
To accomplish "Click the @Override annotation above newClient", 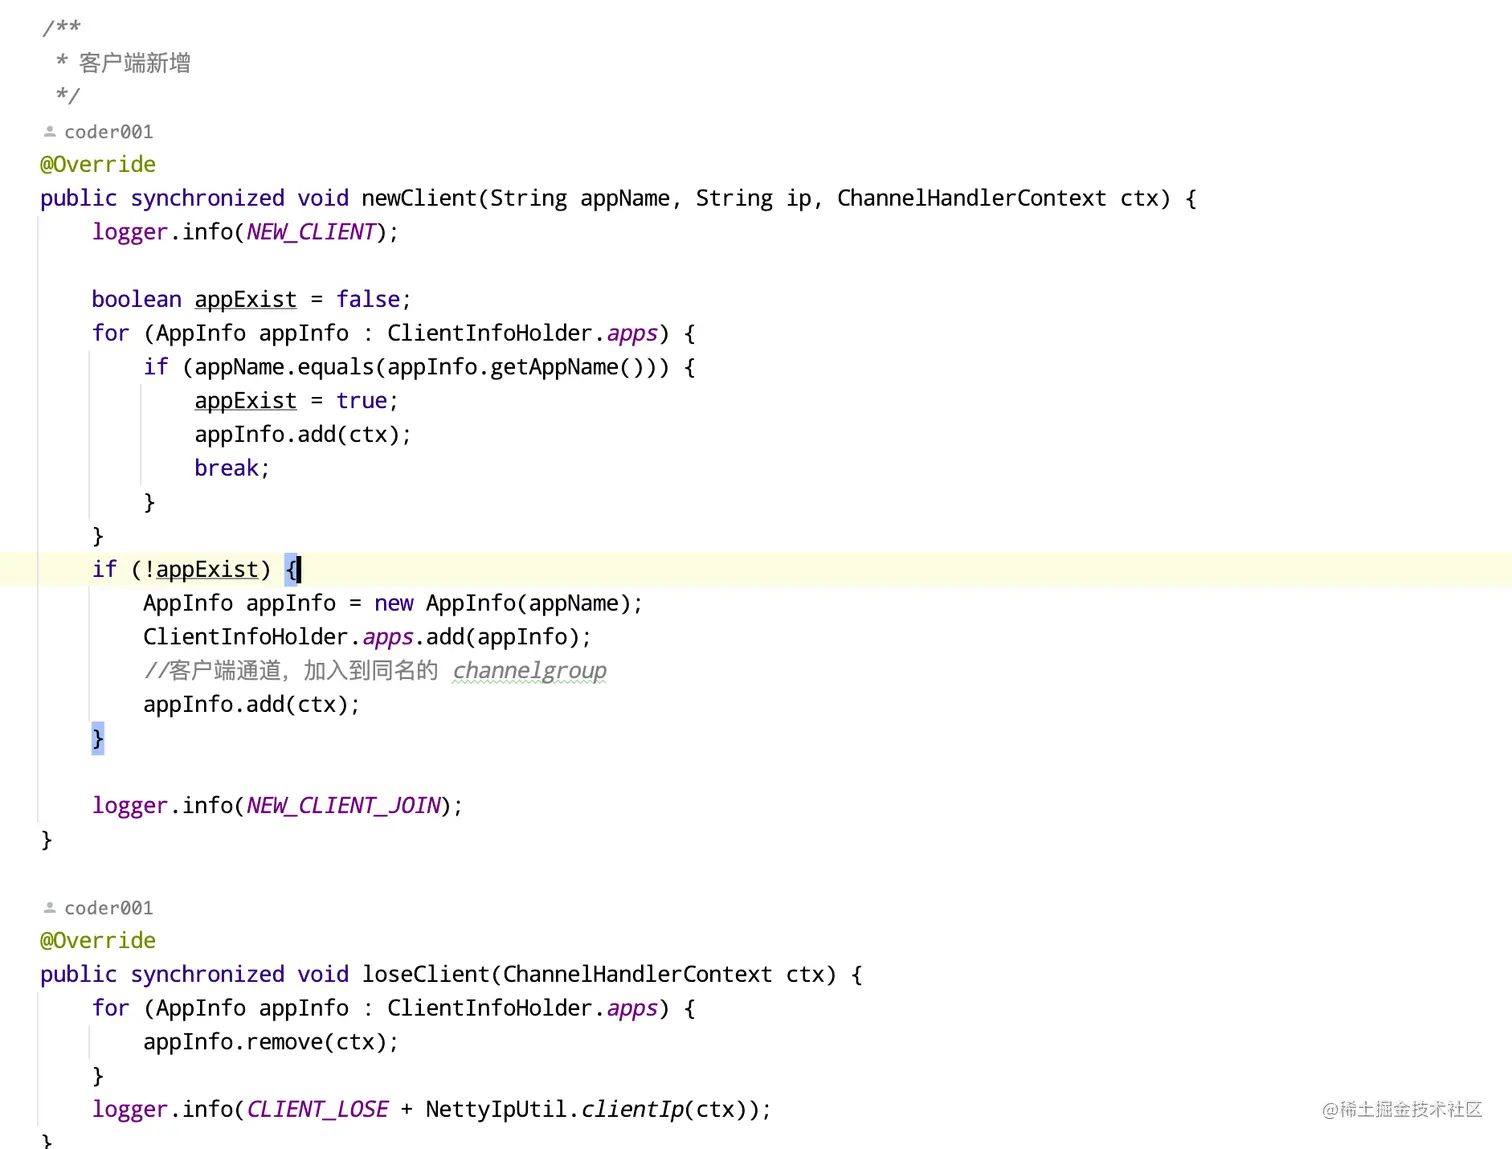I will [98, 164].
